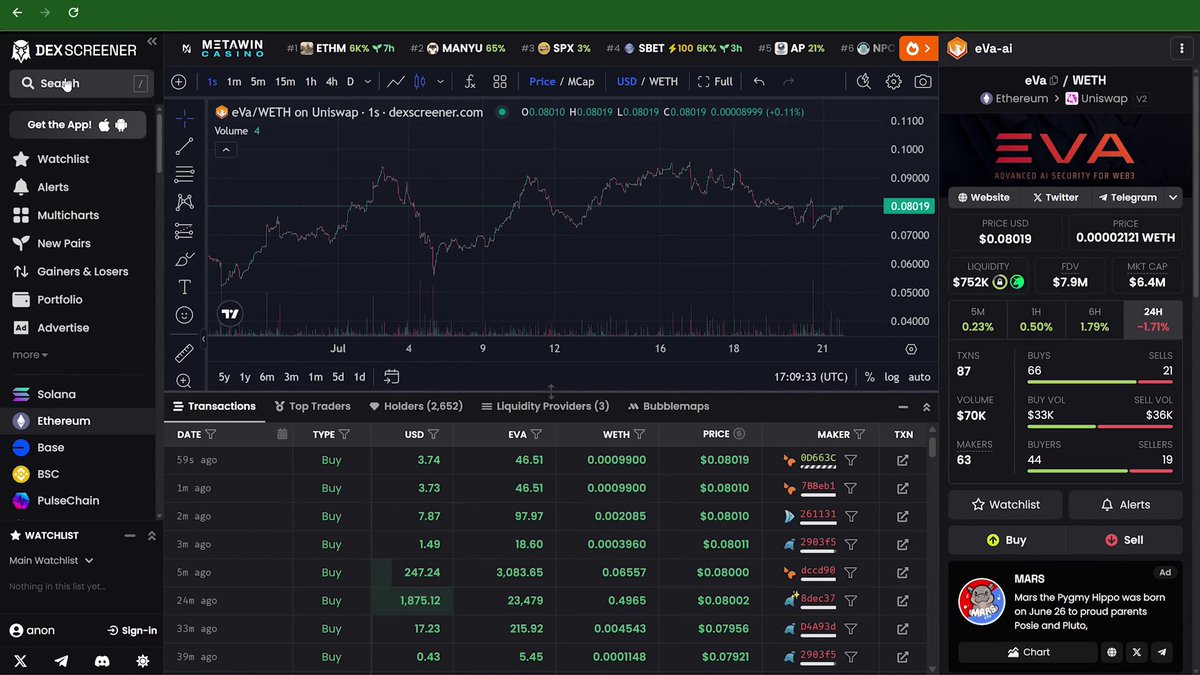This screenshot has width=1200, height=675.
Task: Open chart settings gear icon
Action: tap(894, 82)
